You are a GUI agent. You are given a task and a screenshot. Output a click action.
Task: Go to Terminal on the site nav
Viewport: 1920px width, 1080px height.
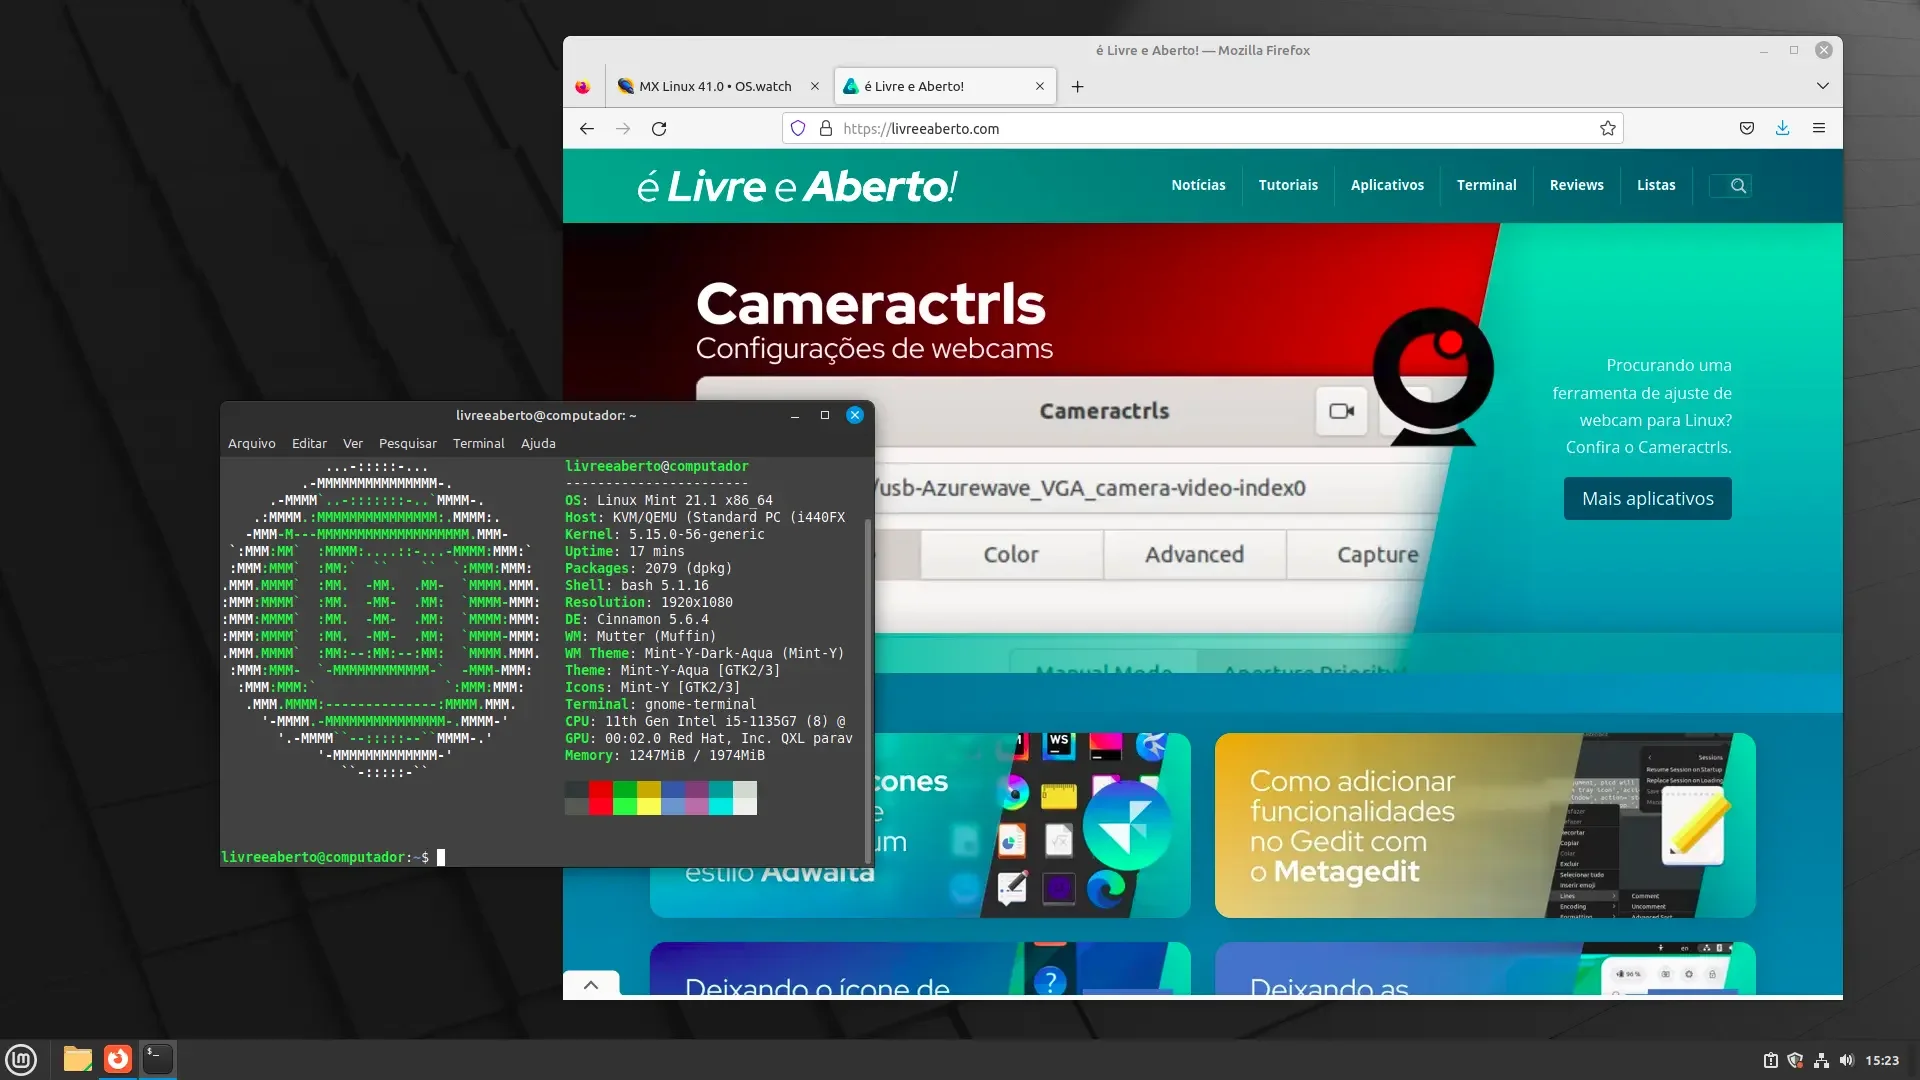(1486, 185)
